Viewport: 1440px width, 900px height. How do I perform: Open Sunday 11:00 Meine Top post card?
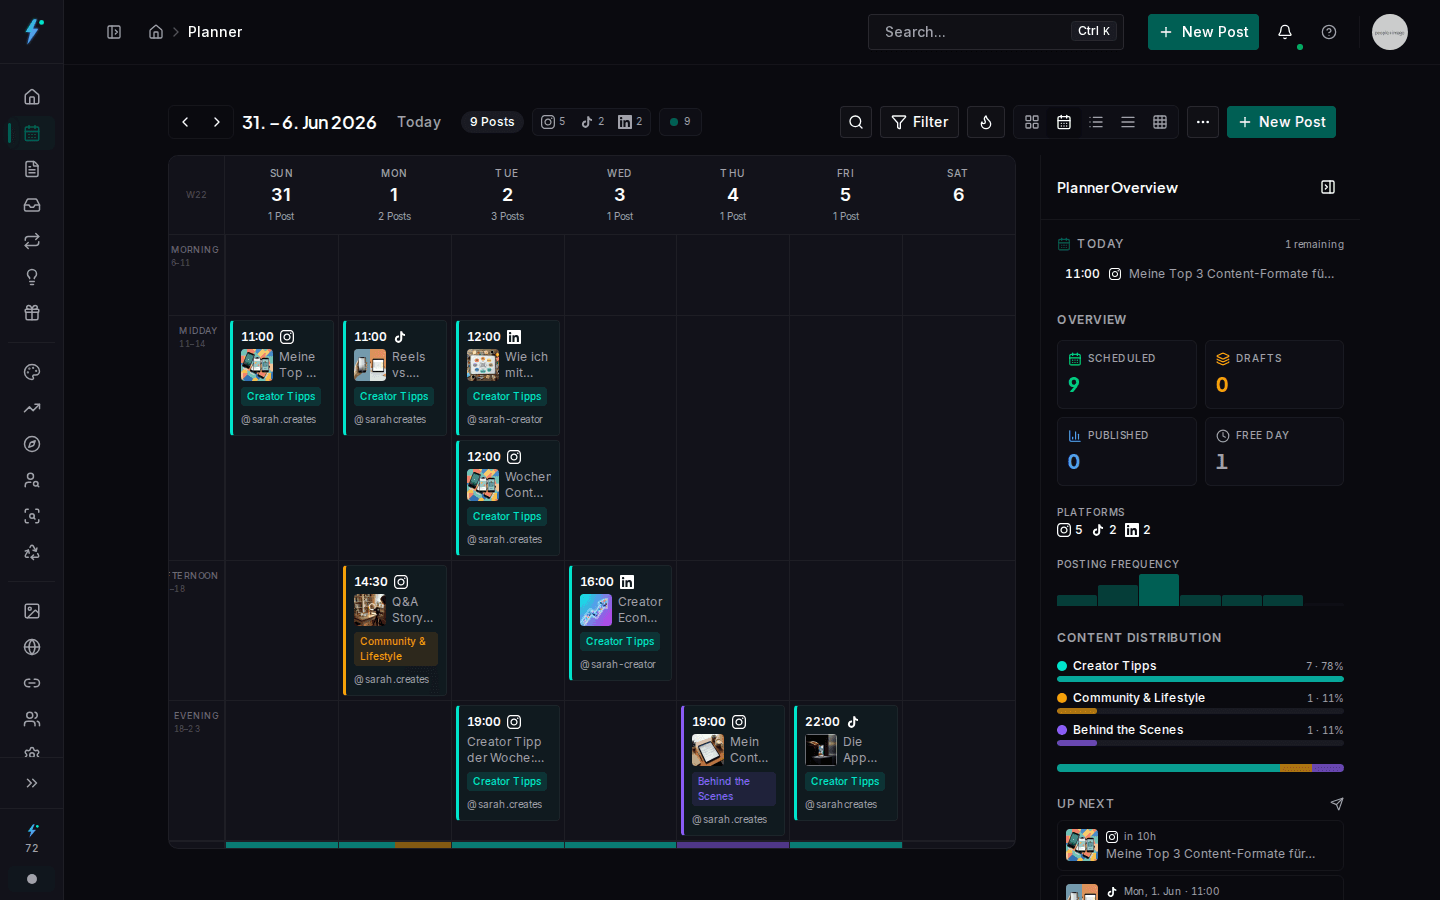282,378
